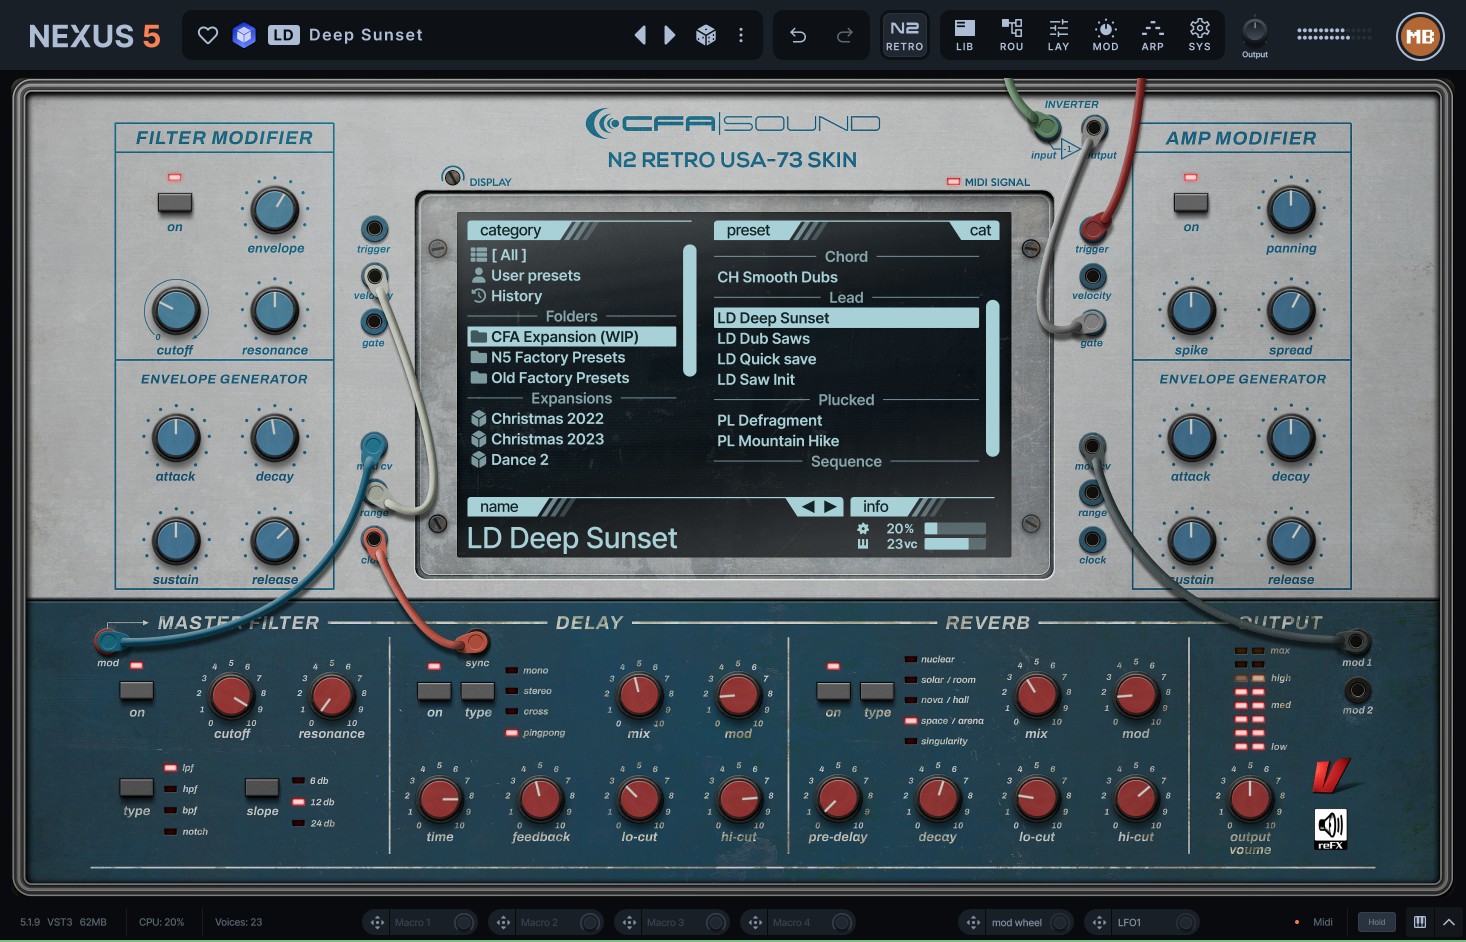Viewport: 1466px width, 942px height.
Task: Switch to the ARP arpeggiator tab
Action: pos(1153,35)
